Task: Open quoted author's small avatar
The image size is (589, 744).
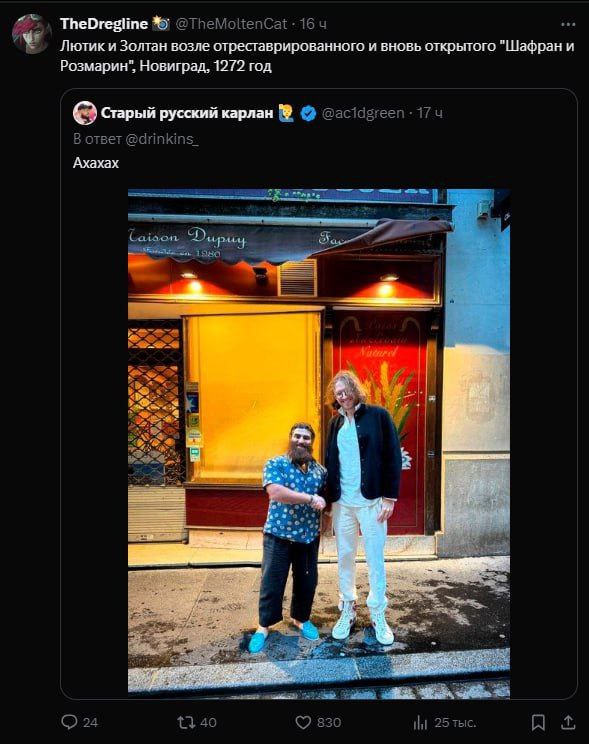Action: pyautogui.click(x=85, y=113)
